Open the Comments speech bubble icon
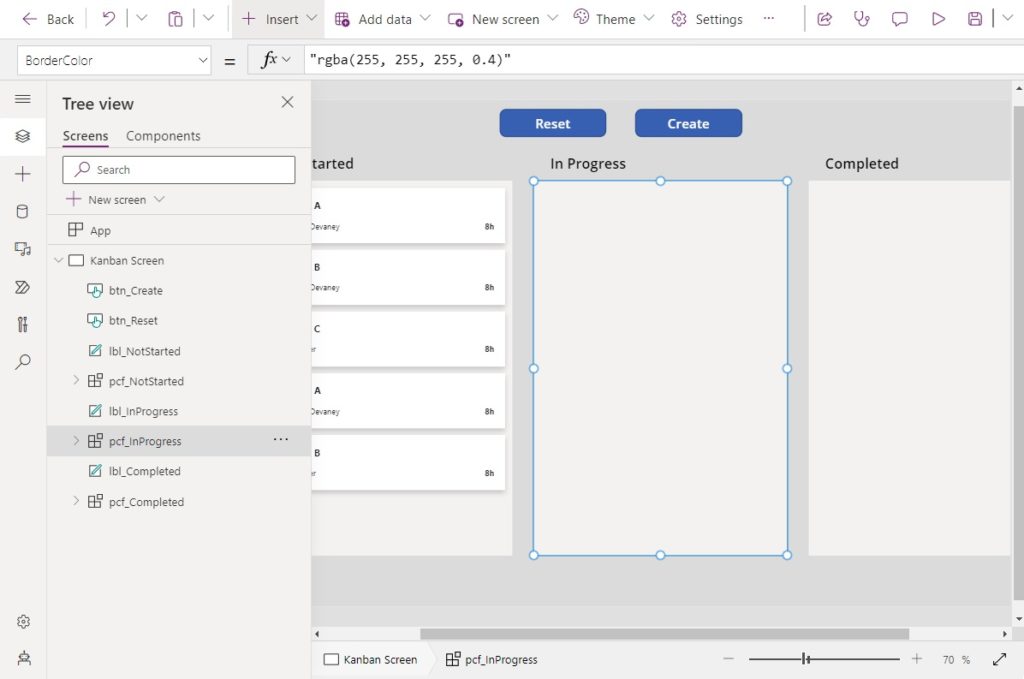This screenshot has width=1024, height=679. (x=900, y=19)
